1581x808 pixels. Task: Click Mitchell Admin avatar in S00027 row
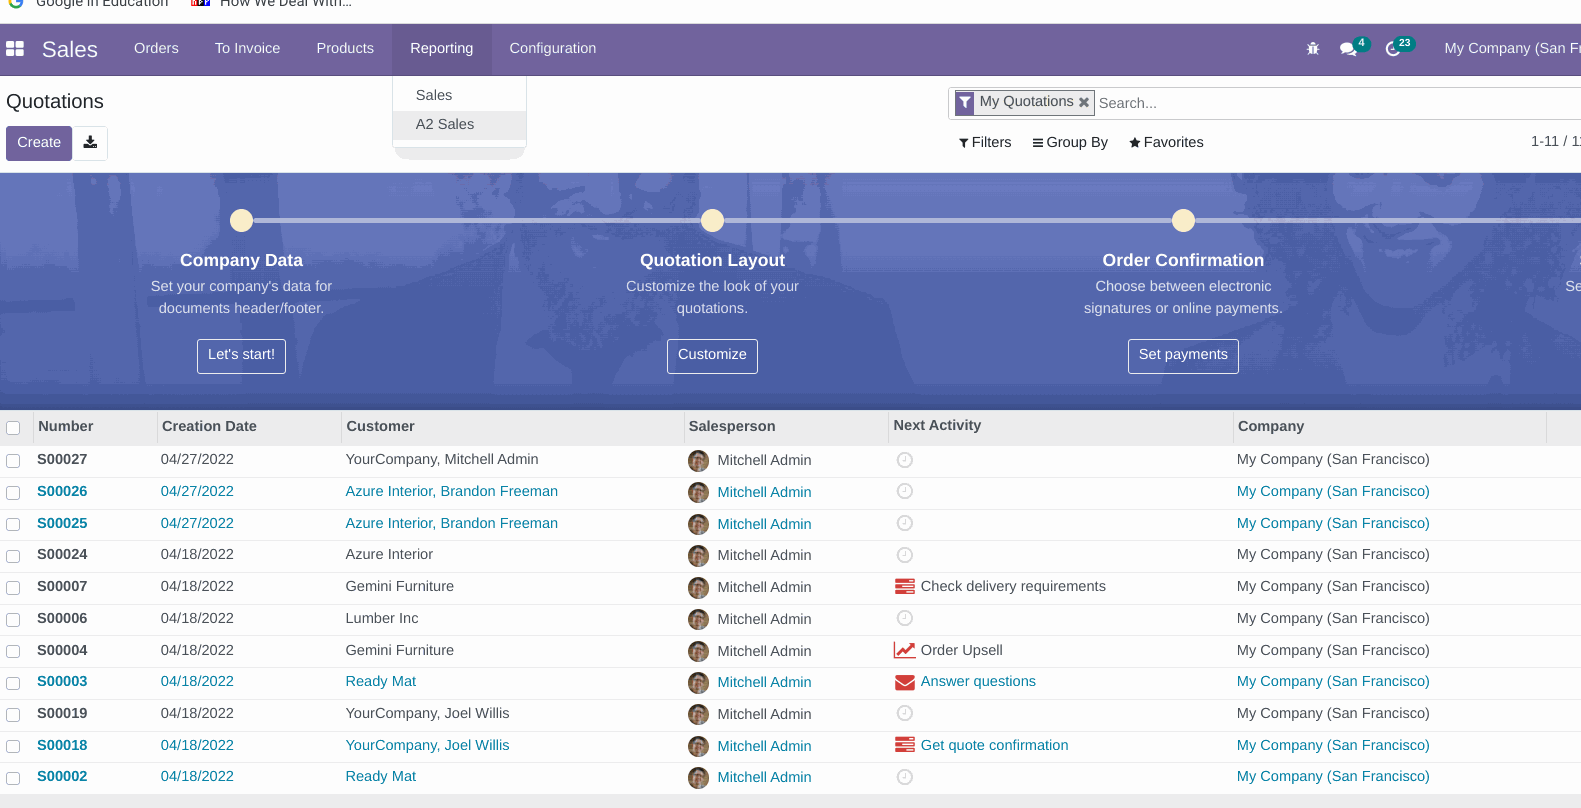click(699, 460)
